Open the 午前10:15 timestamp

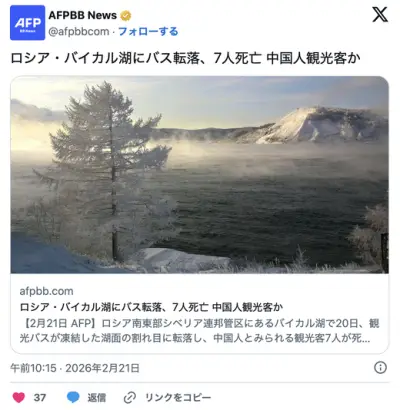(x=33, y=368)
